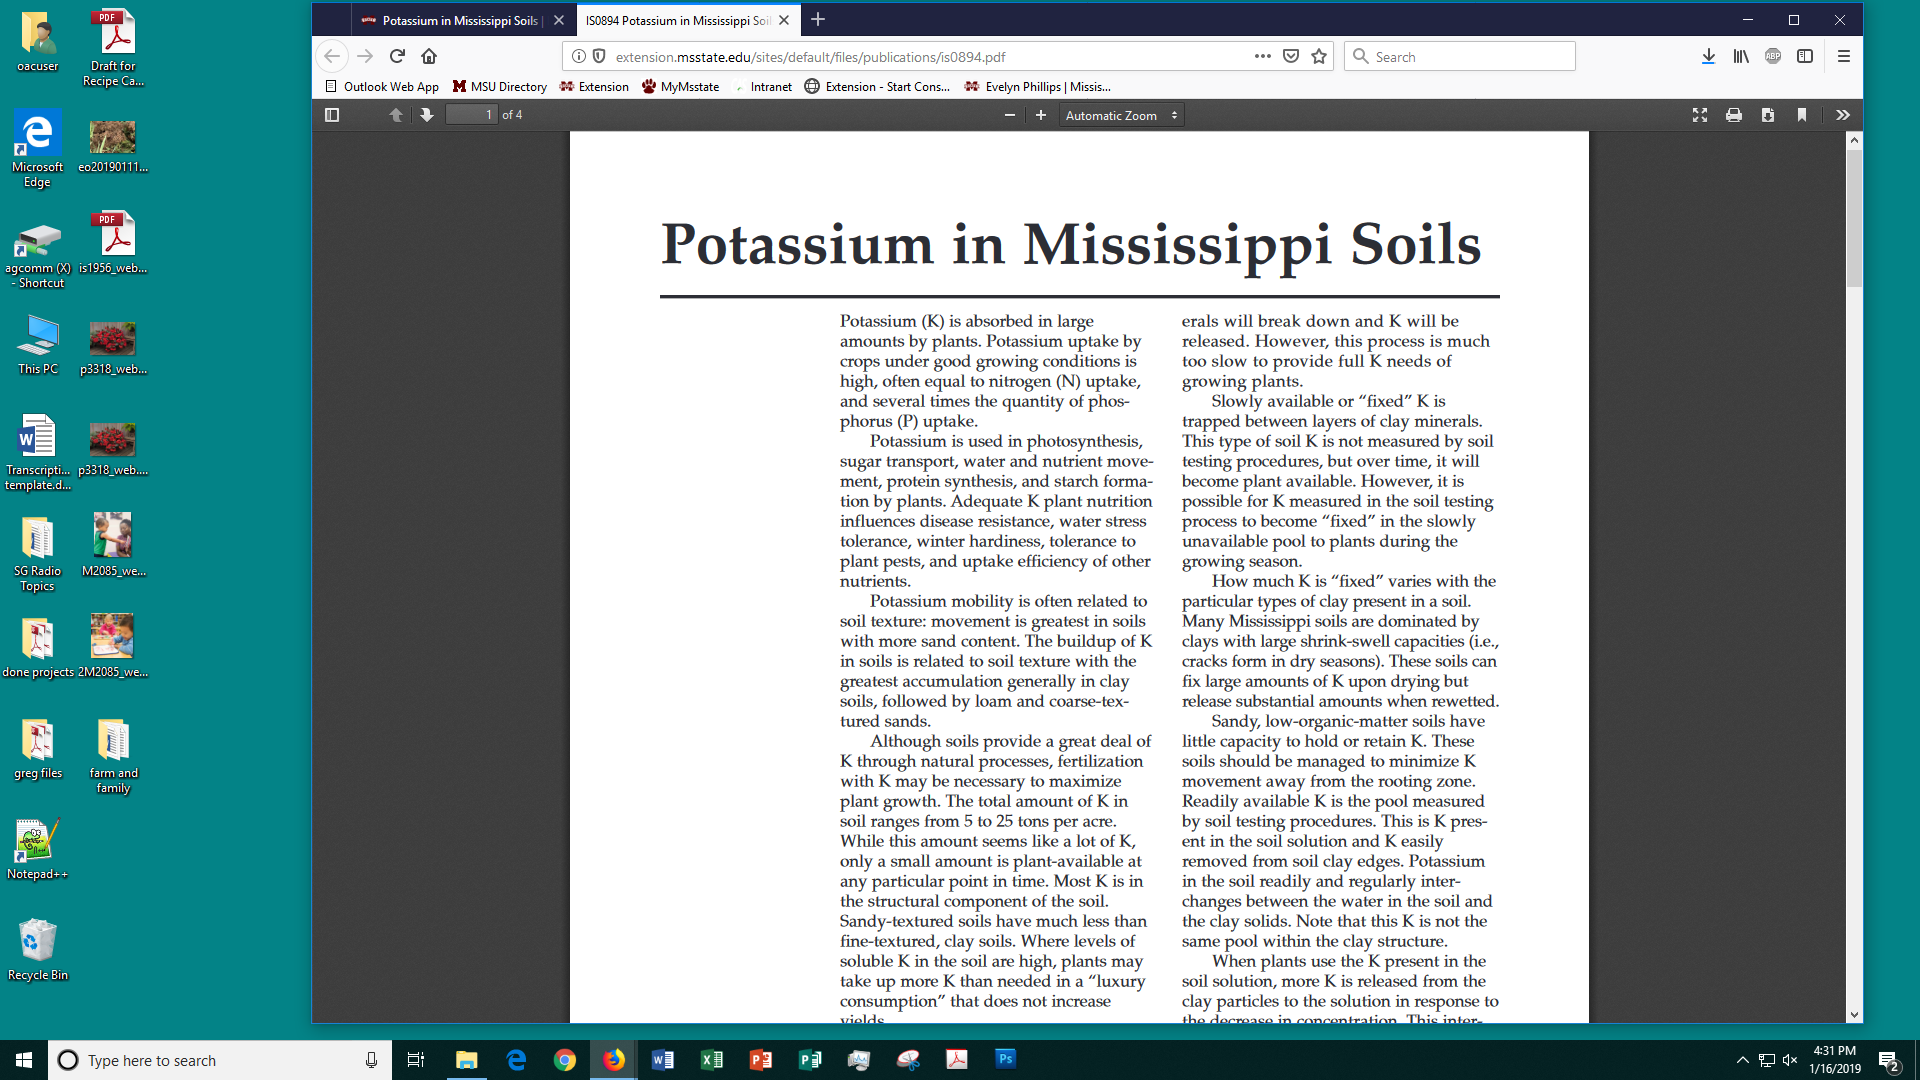Open the Firefox home page
This screenshot has width=1920, height=1080.
point(429,56)
